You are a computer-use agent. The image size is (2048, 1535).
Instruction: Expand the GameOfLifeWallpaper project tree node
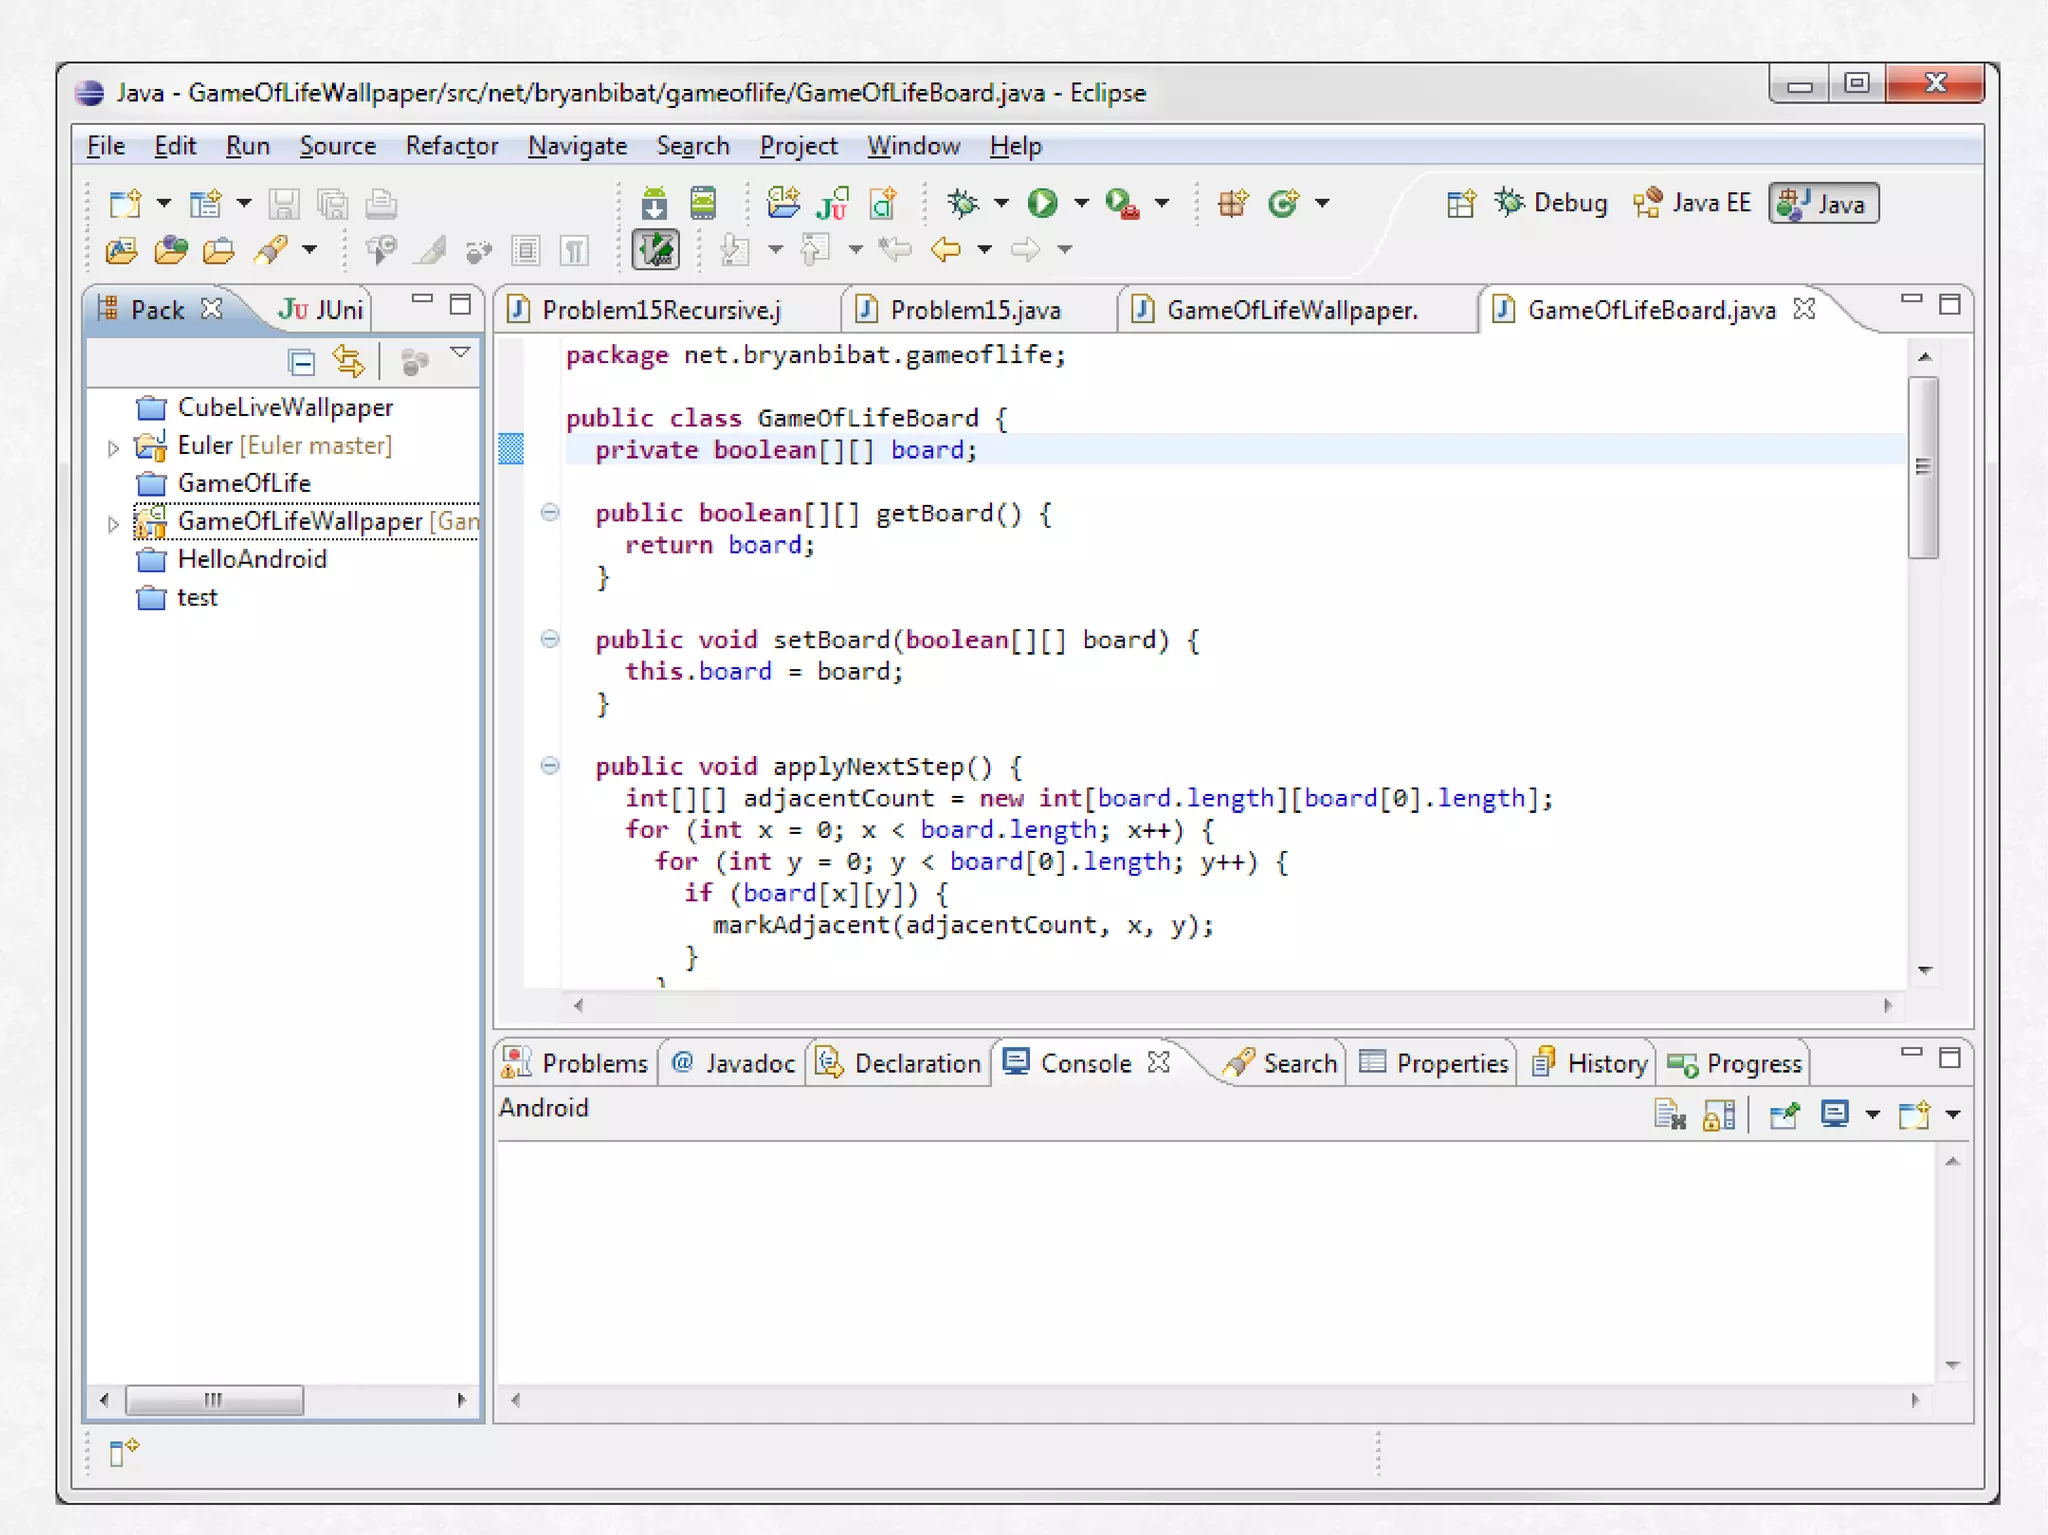click(x=113, y=523)
